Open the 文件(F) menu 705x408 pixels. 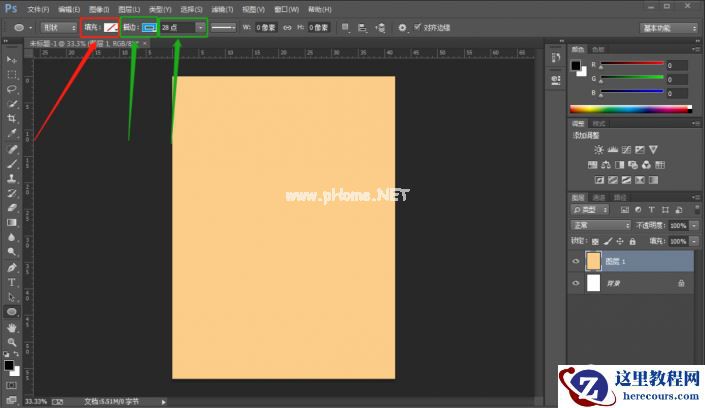[38, 9]
